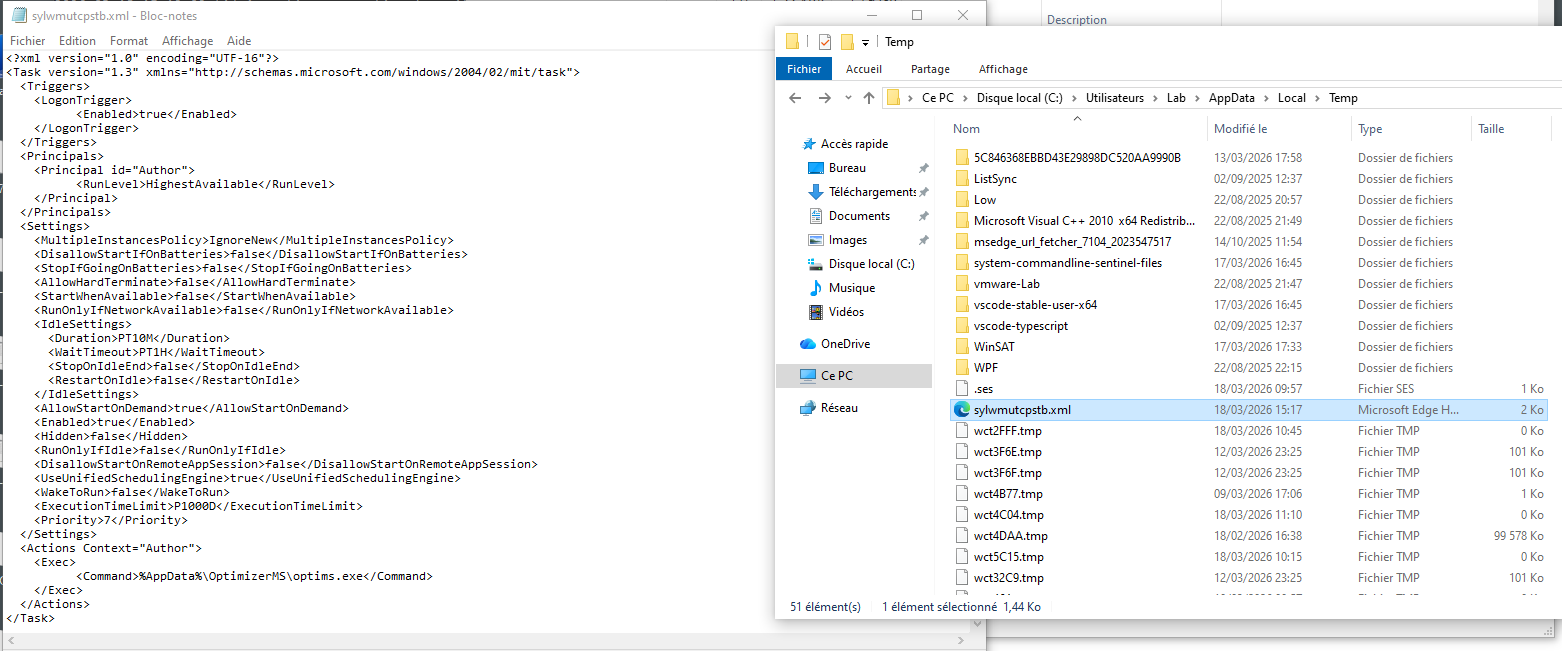This screenshot has height=651, width=1562.
Task: Open Bureau in the sidebar
Action: (847, 168)
